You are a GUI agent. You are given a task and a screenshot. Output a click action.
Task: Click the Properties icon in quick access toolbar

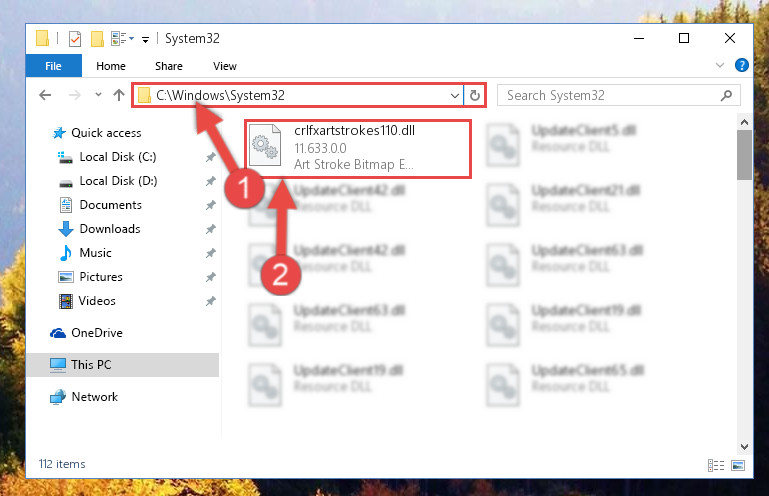point(75,38)
